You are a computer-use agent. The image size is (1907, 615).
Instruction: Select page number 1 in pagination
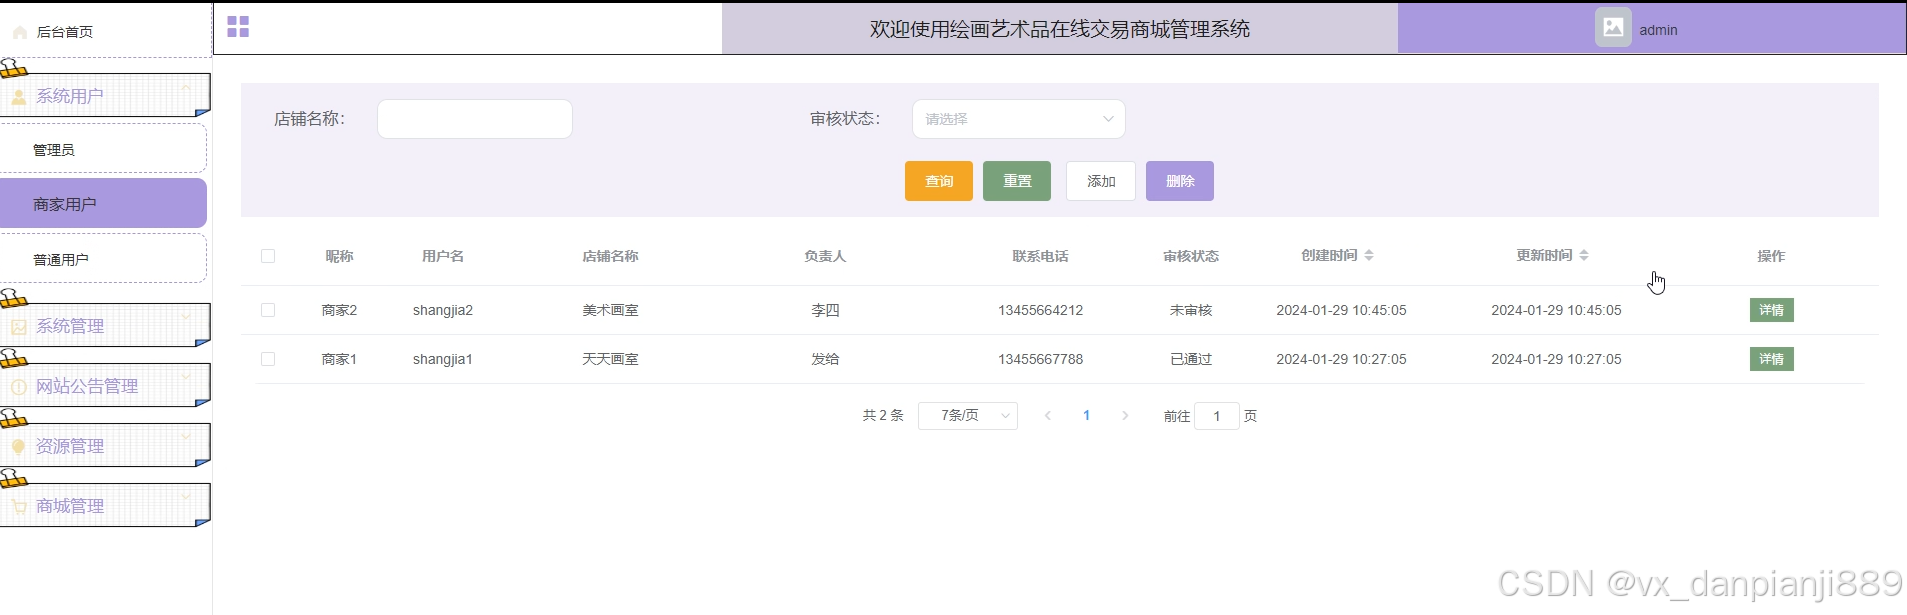pyautogui.click(x=1086, y=416)
